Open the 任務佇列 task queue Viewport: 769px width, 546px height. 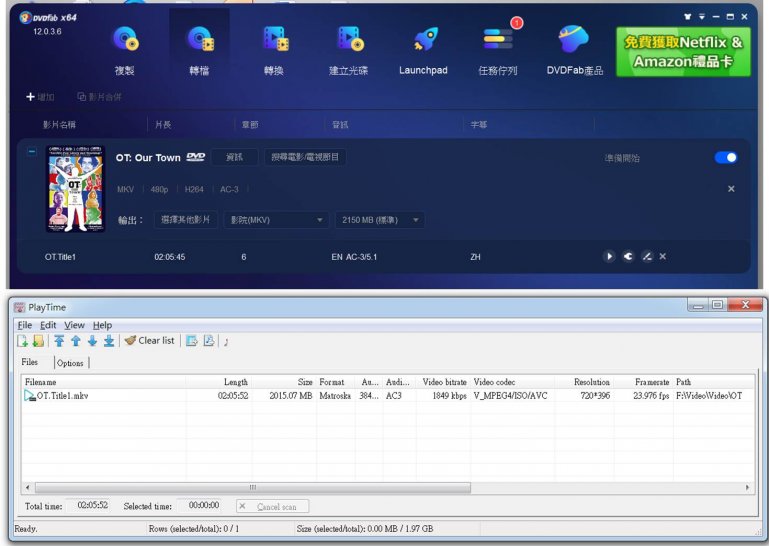[x=498, y=50]
